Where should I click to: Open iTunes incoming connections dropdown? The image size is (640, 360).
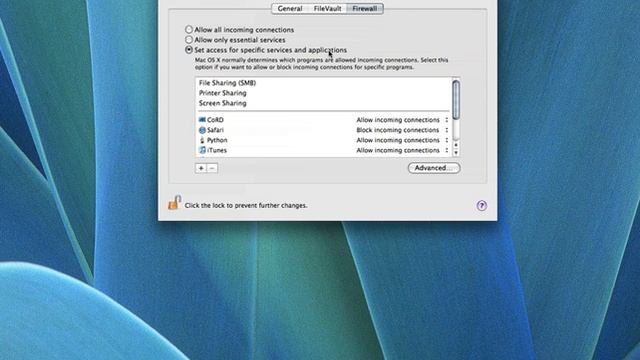pyautogui.click(x=402, y=150)
